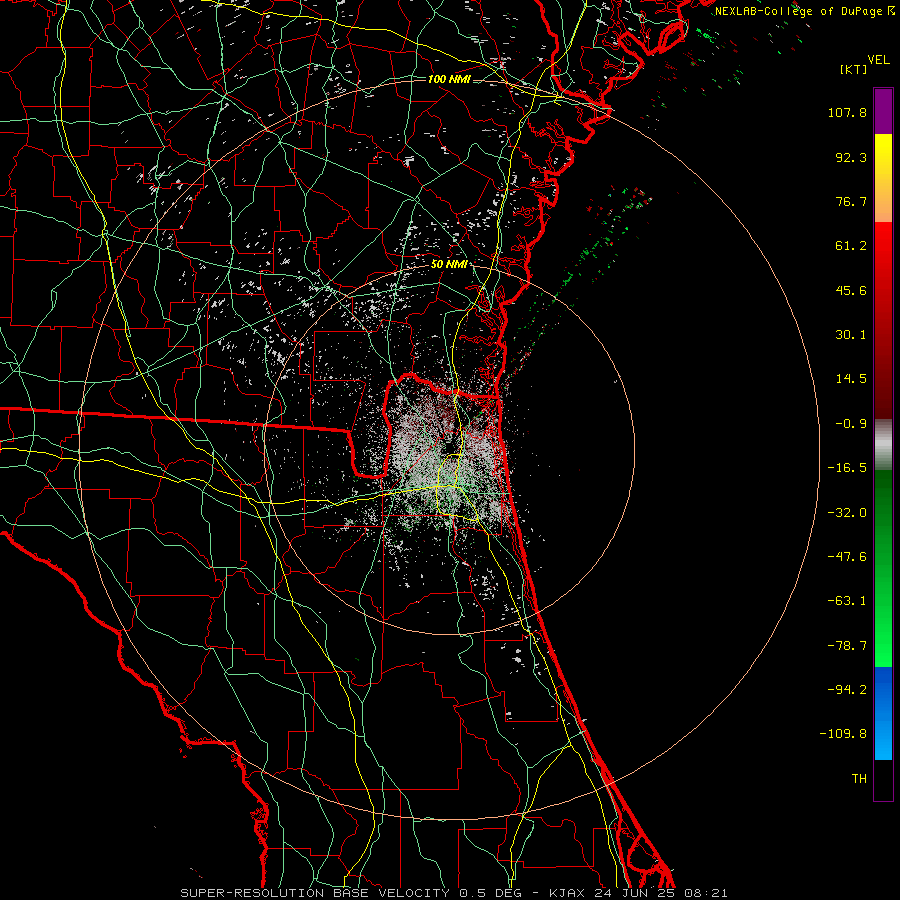Click the 76.7 velocity scale value
The height and width of the screenshot is (900, 900).
click(851, 201)
